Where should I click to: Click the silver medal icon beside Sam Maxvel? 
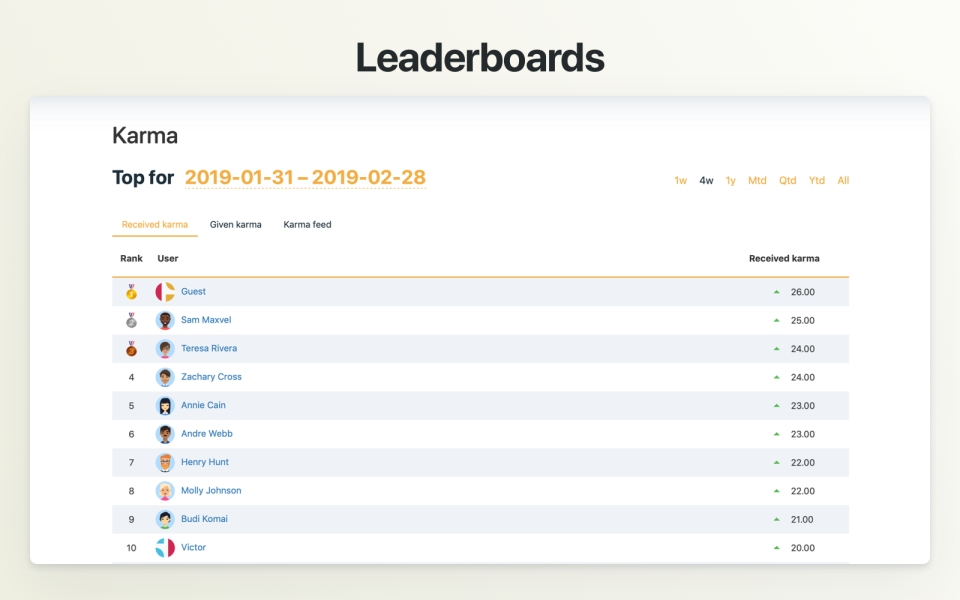pyautogui.click(x=131, y=320)
